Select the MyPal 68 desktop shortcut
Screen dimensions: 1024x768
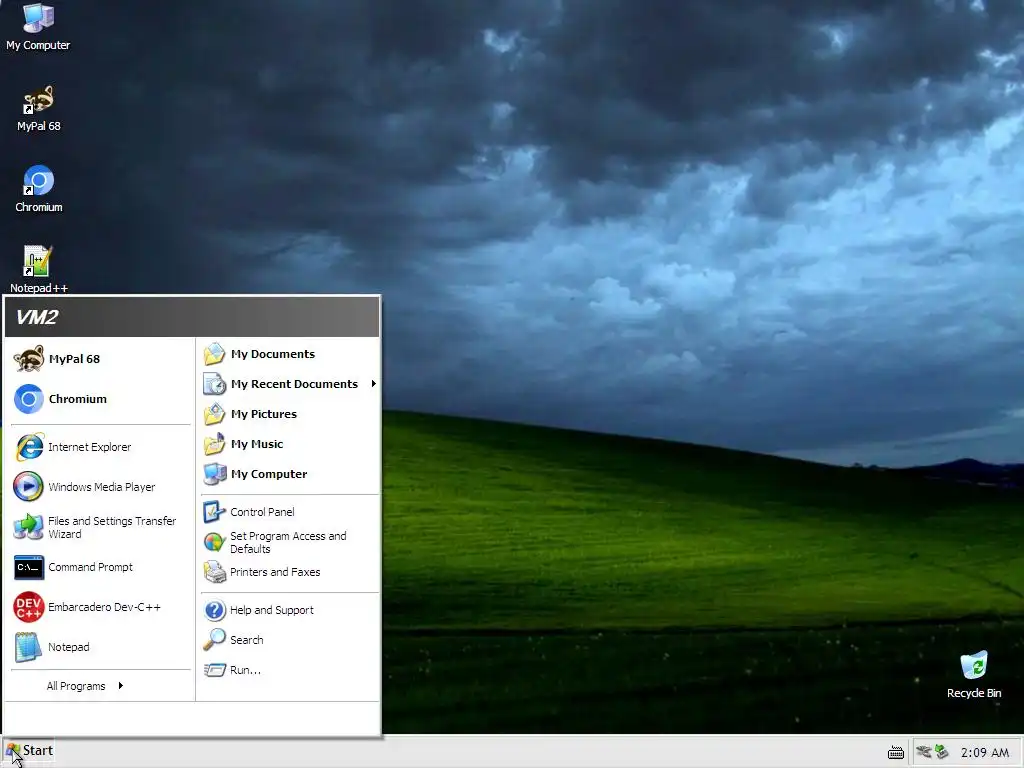[39, 108]
